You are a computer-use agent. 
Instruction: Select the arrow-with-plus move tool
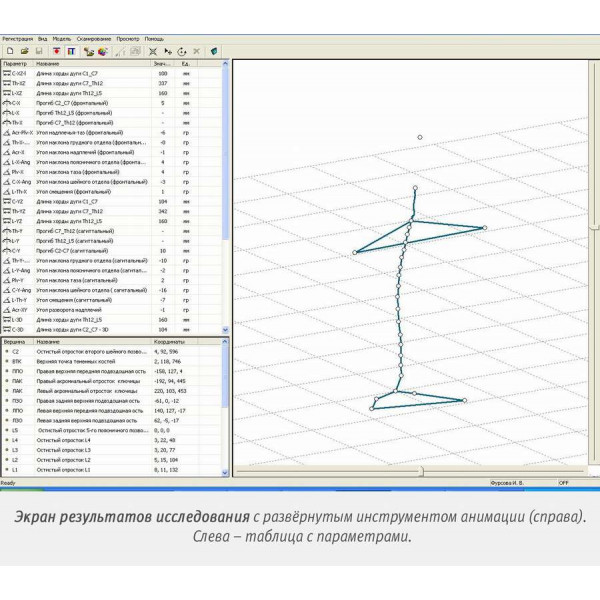(x=168, y=51)
